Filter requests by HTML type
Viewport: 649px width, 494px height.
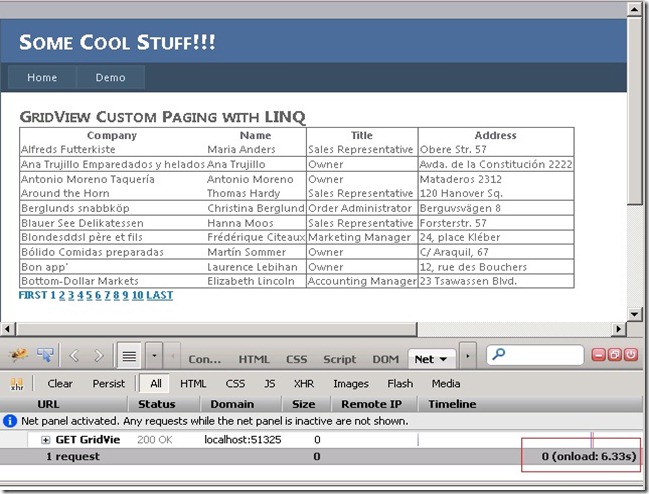(193, 384)
